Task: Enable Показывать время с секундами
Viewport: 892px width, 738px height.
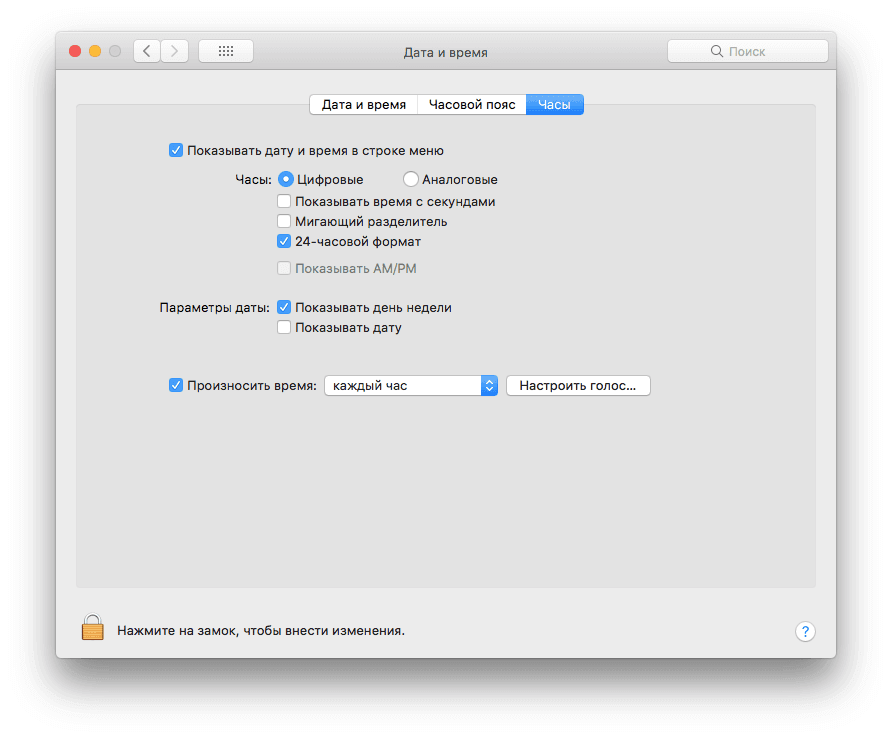Action: point(284,202)
